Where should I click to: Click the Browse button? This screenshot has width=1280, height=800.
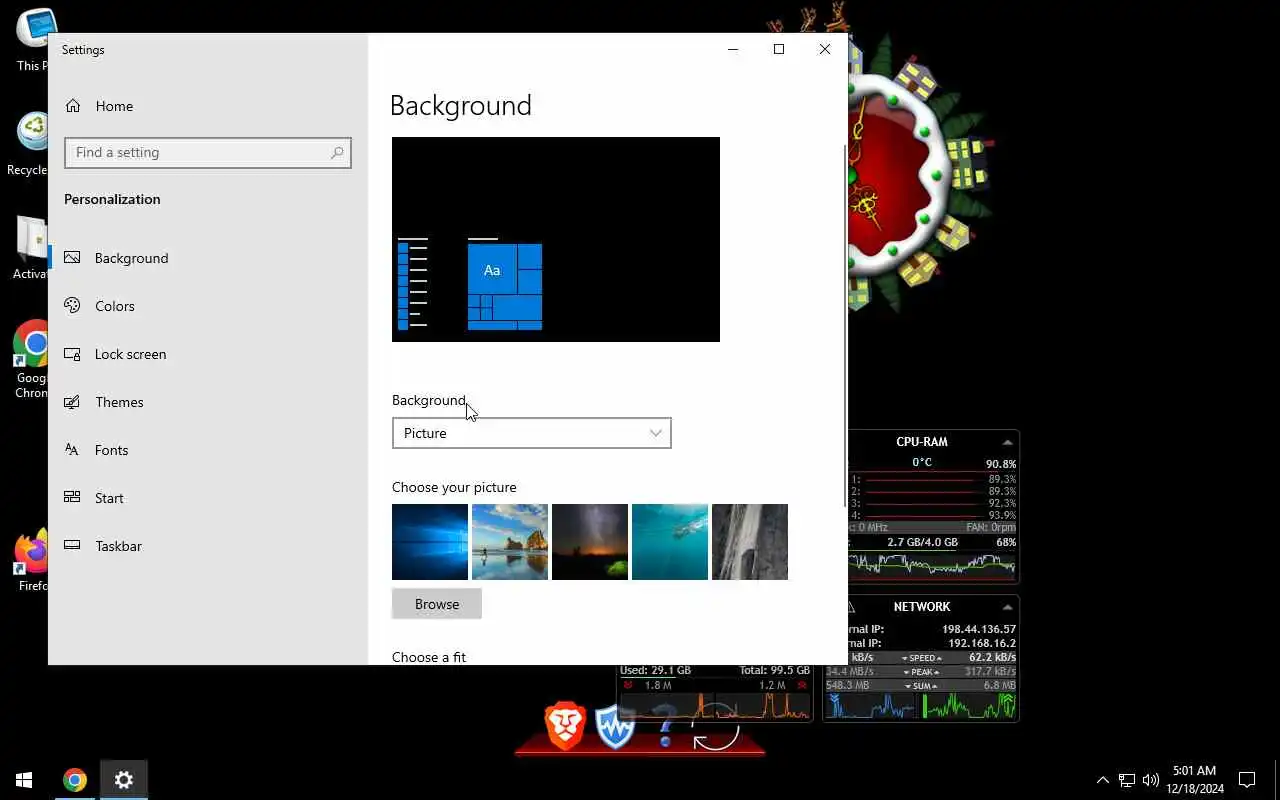[437, 604]
